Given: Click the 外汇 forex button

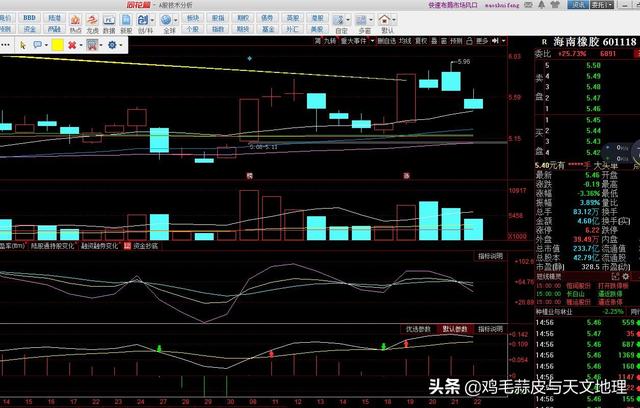Looking at the screenshot, I should 292,29.
